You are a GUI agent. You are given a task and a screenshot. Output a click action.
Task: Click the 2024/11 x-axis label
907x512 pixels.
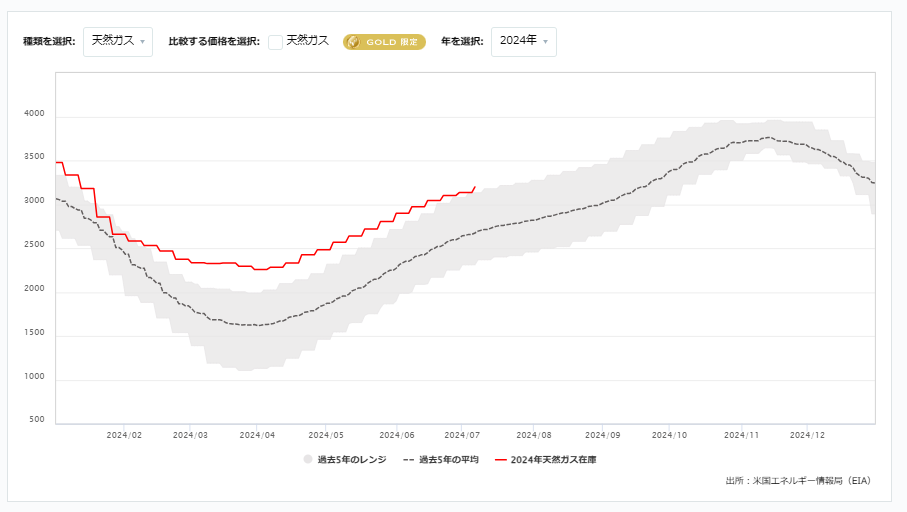[x=742, y=435]
